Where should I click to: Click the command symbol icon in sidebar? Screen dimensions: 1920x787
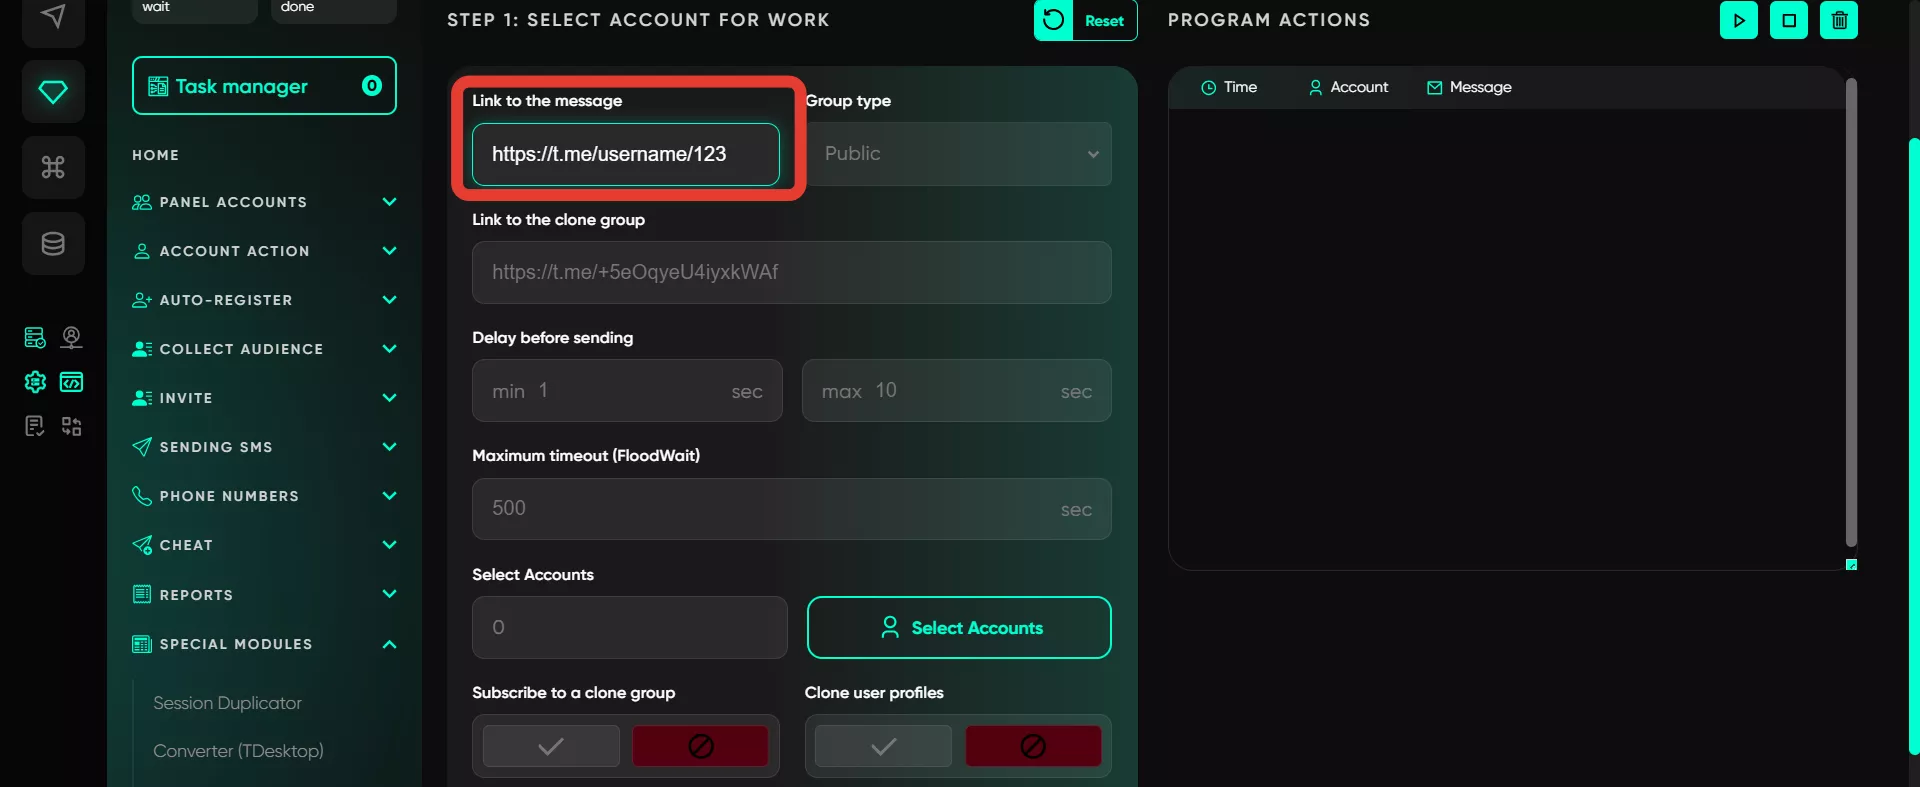tap(53, 167)
